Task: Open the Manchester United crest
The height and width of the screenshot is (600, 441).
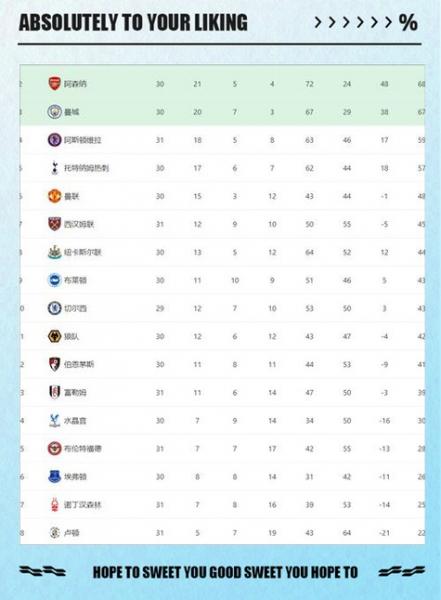Action: [54, 196]
